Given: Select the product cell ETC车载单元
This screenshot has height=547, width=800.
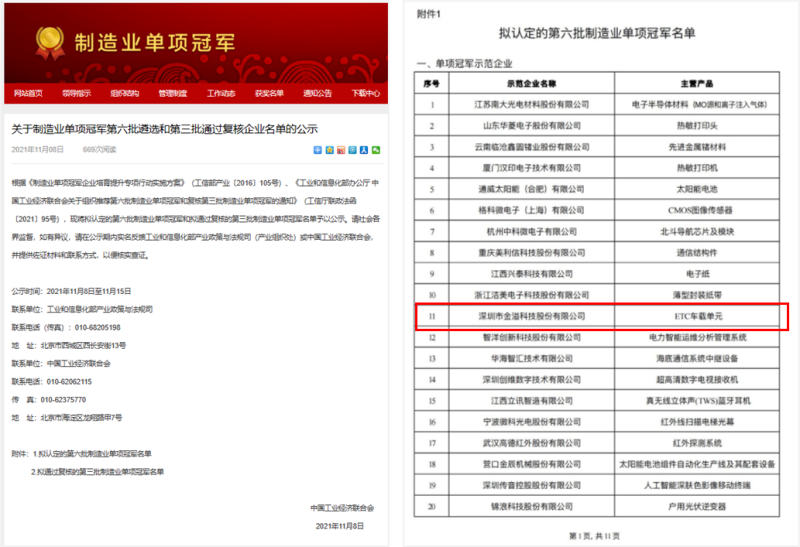Looking at the screenshot, I should coord(698,316).
